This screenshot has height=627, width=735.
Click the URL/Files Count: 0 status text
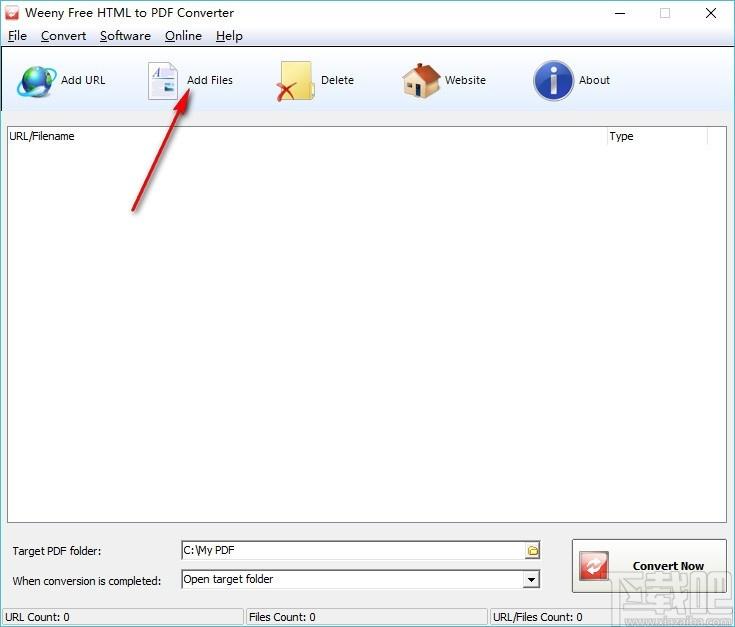[537, 617]
